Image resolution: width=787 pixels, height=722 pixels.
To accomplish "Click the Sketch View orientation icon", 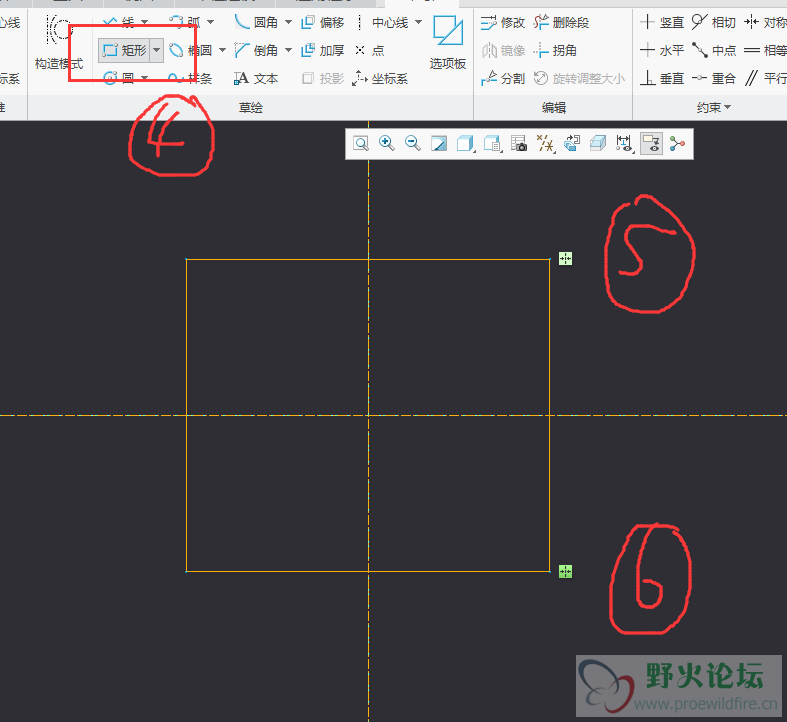I will [x=572, y=144].
